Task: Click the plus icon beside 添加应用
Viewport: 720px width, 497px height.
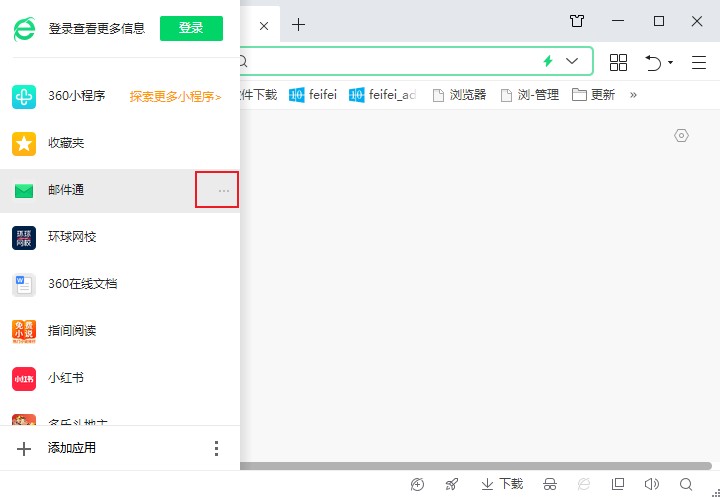Action: (x=24, y=449)
